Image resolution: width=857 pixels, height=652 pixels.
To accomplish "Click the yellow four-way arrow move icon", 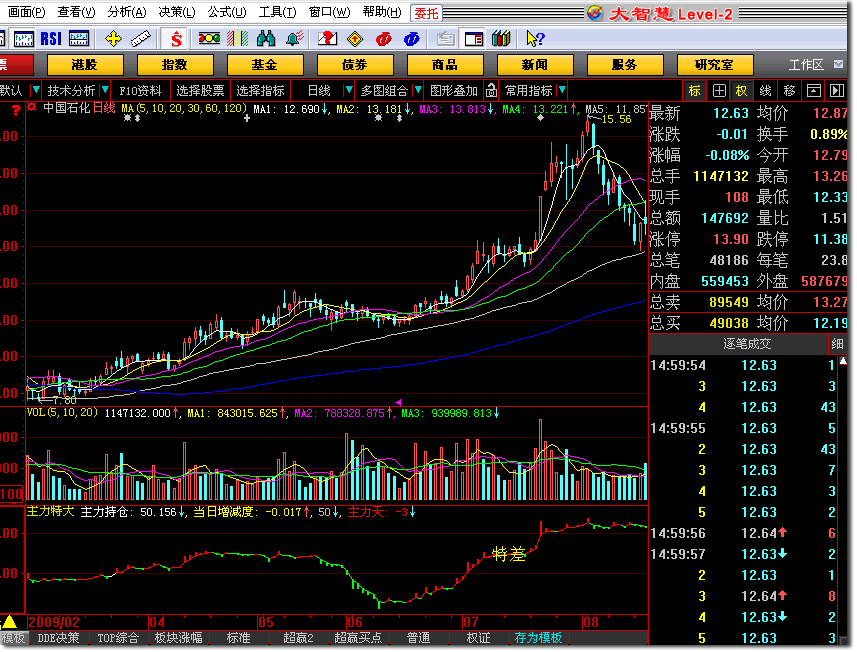I will (113, 39).
